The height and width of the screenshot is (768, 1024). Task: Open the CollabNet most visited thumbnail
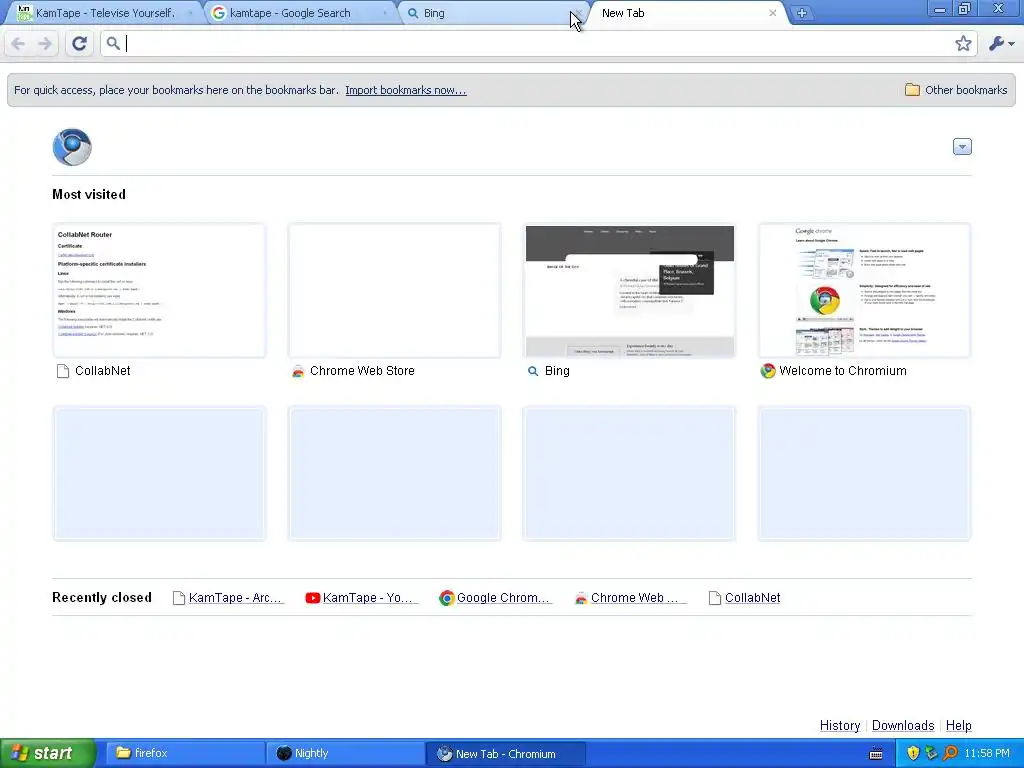[159, 291]
